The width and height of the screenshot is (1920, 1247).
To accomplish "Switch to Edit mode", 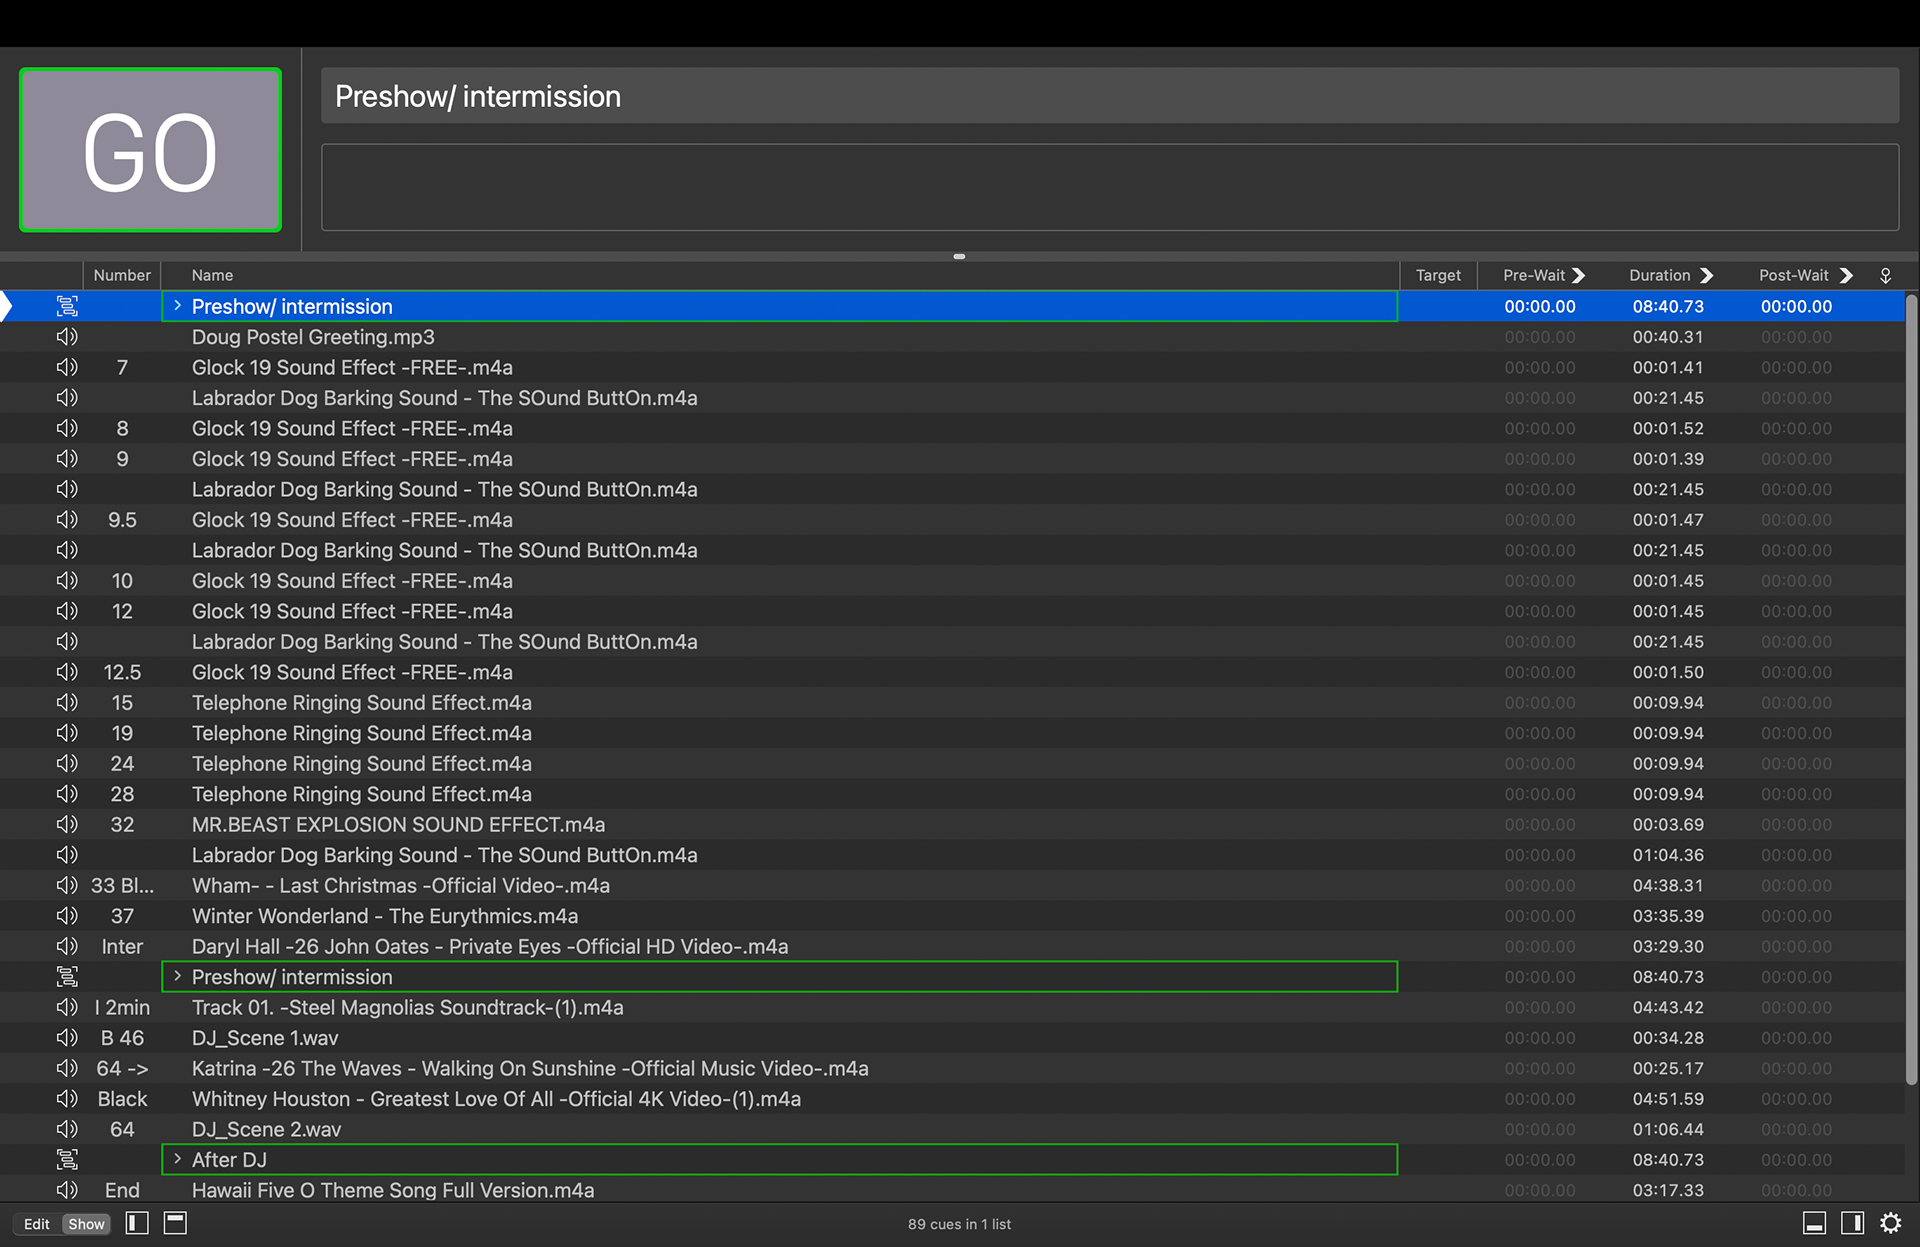I will pyautogui.click(x=37, y=1224).
